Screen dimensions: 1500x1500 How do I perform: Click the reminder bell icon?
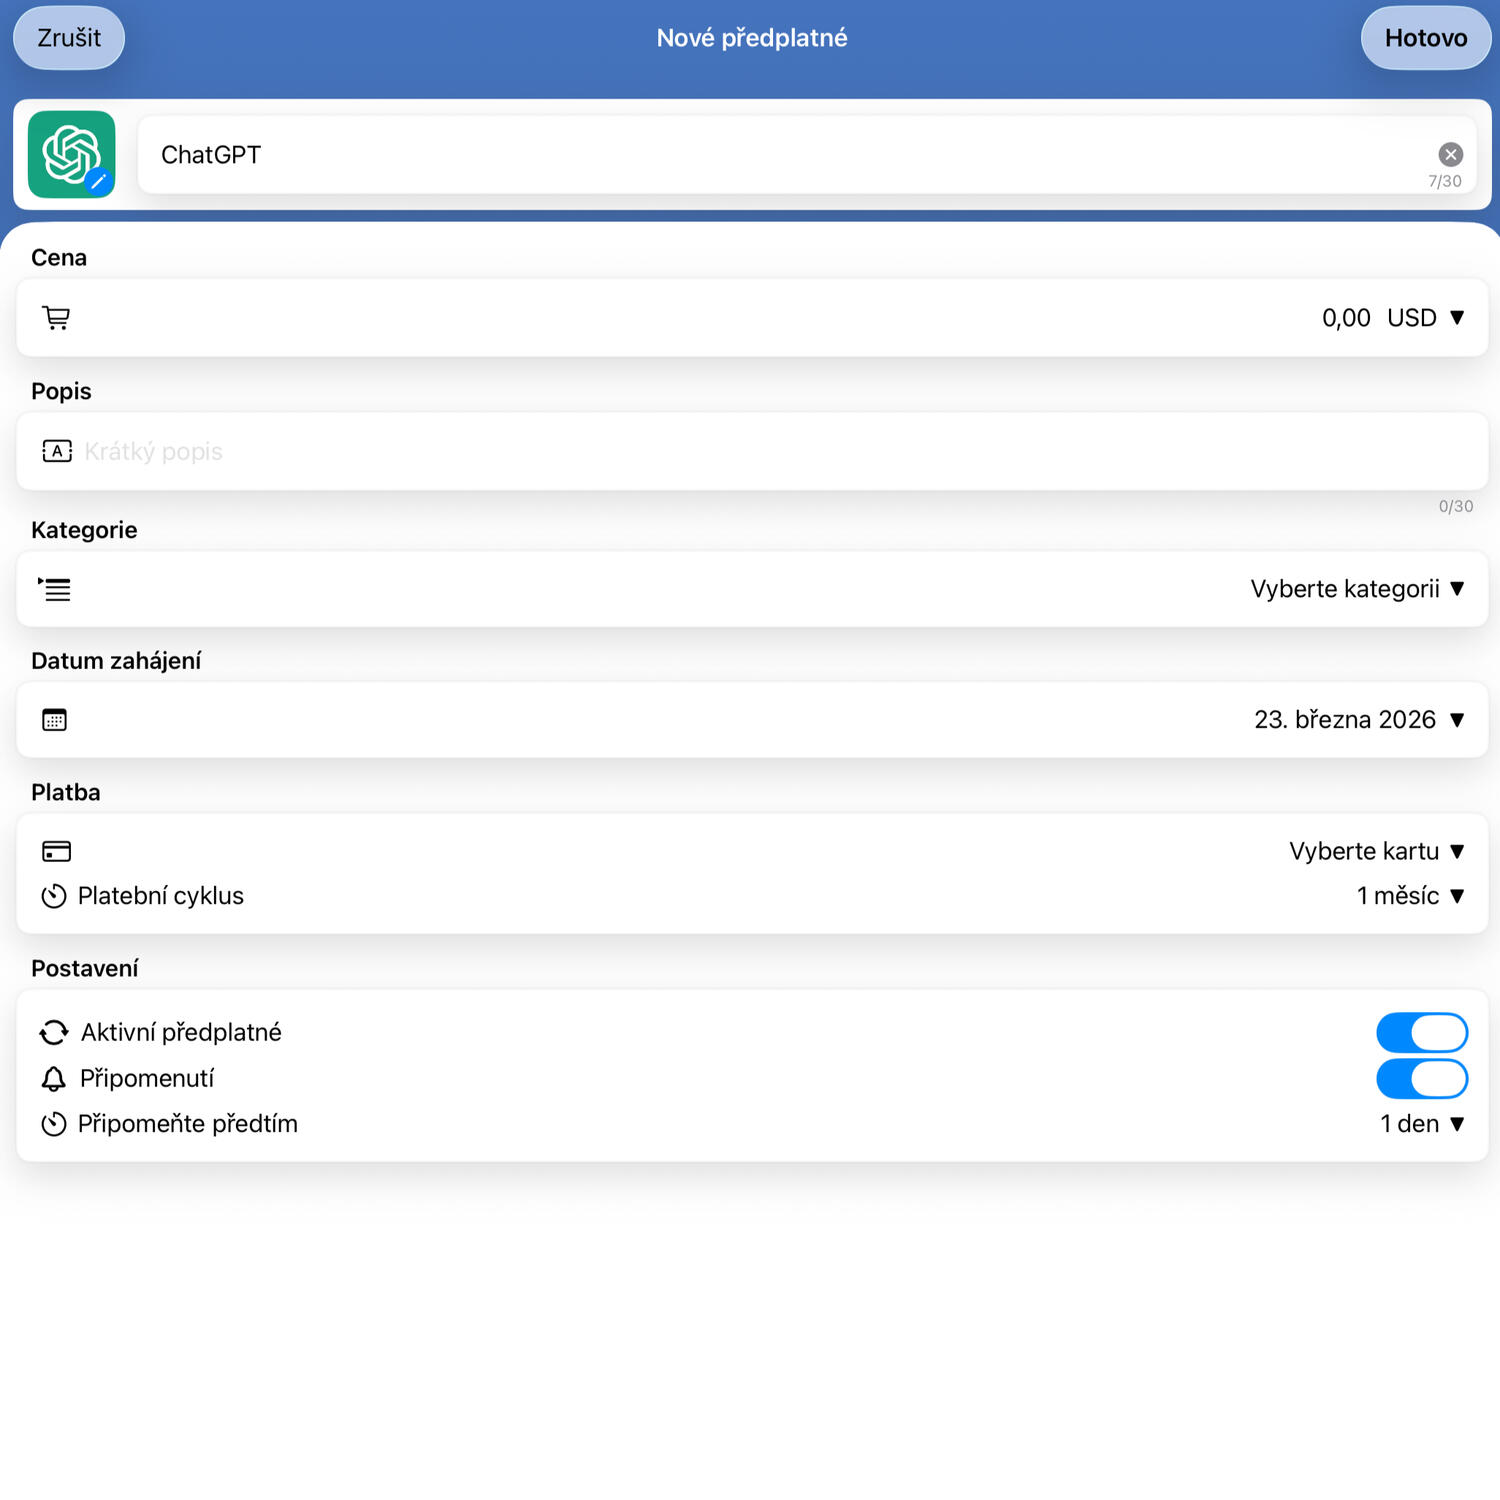(54, 1079)
